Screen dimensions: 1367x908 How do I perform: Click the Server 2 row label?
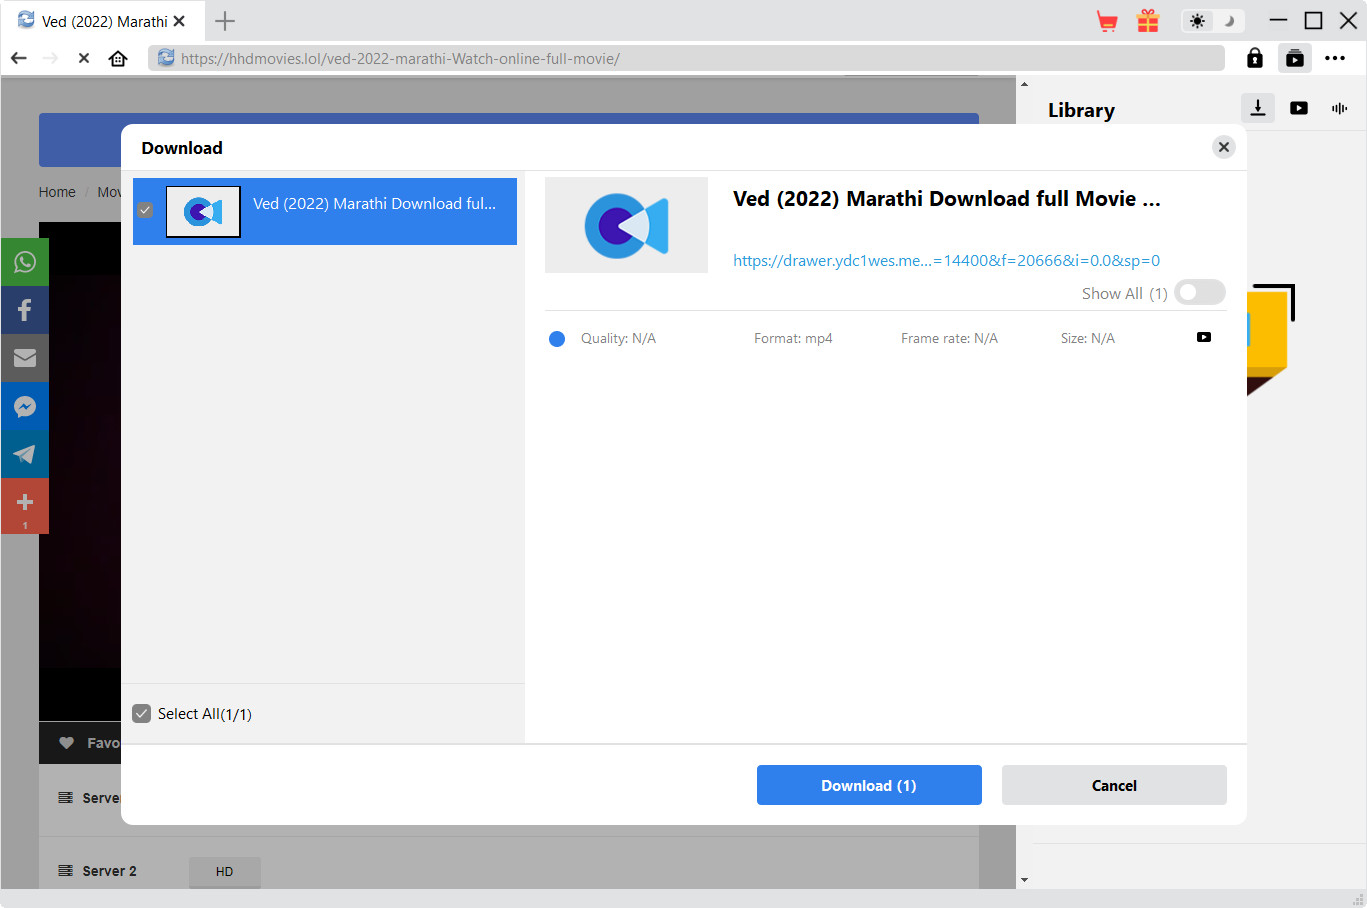tap(109, 871)
